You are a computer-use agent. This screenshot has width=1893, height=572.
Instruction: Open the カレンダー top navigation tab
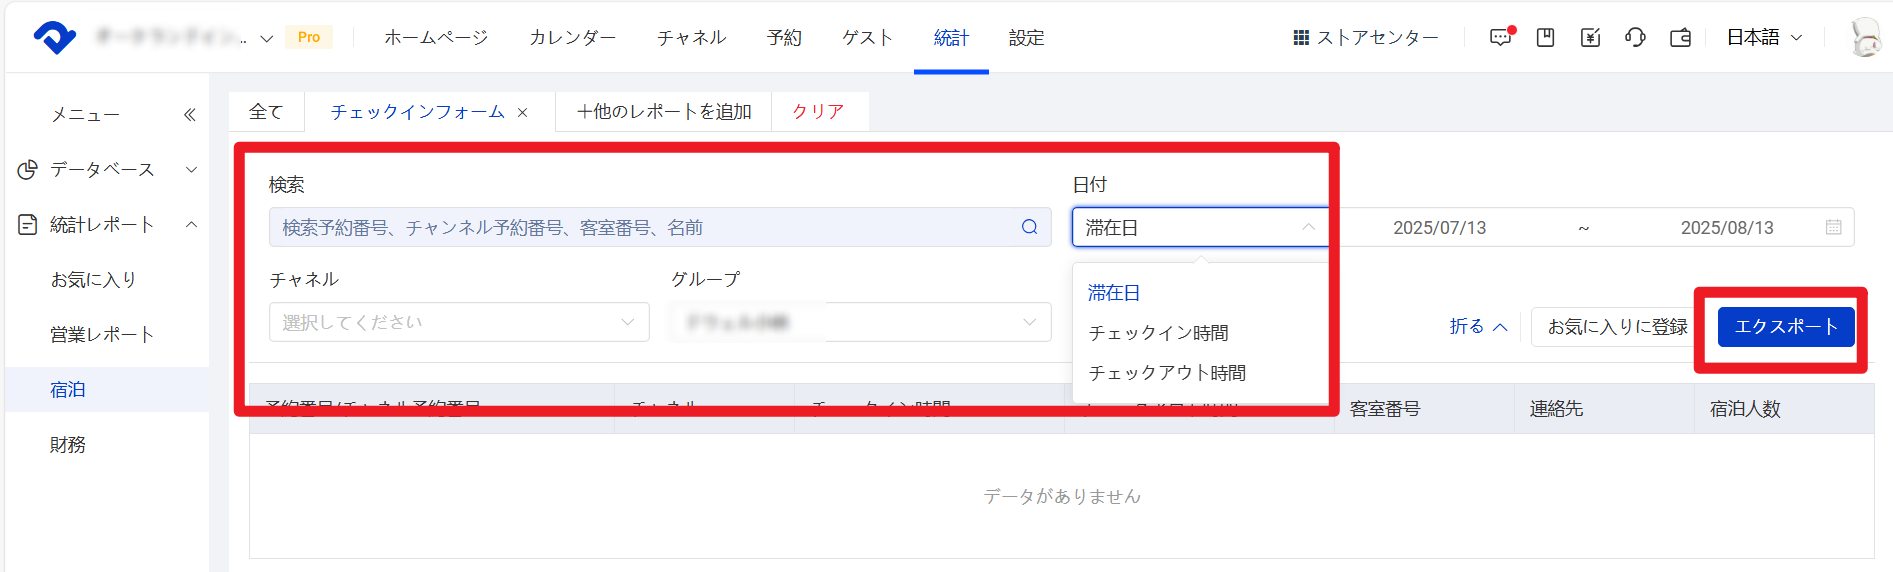572,38
